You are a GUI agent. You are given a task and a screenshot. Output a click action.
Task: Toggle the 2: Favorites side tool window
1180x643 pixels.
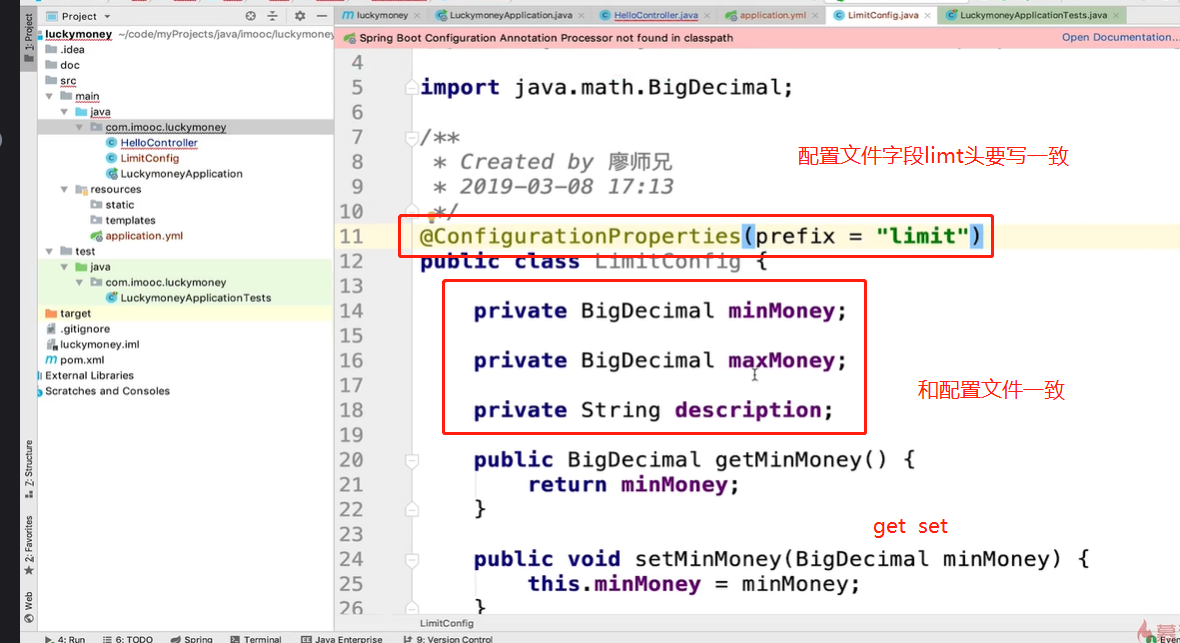(x=29, y=545)
